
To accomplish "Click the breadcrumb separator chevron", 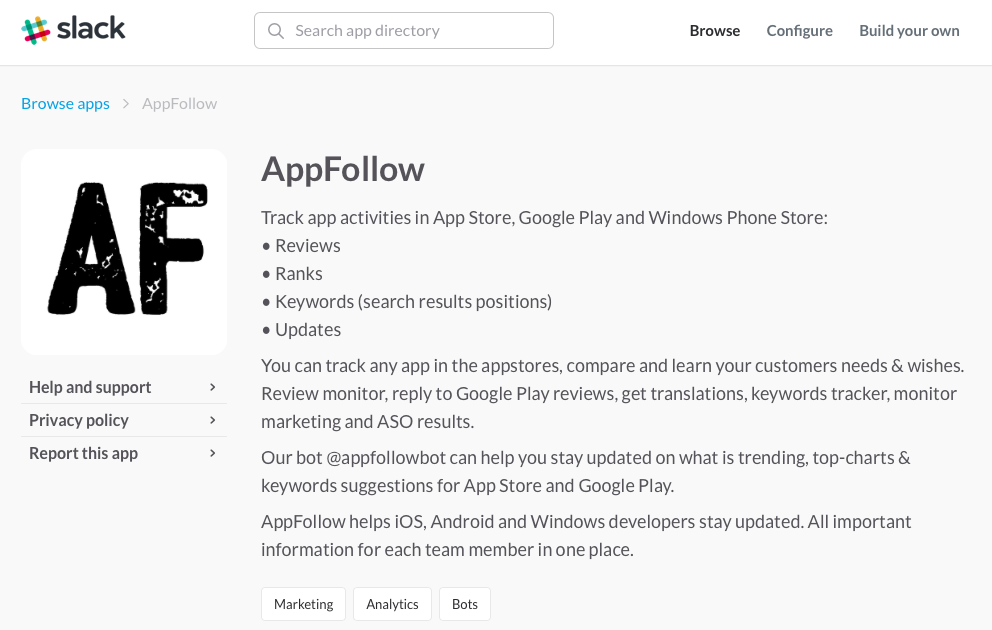I will coord(126,104).
